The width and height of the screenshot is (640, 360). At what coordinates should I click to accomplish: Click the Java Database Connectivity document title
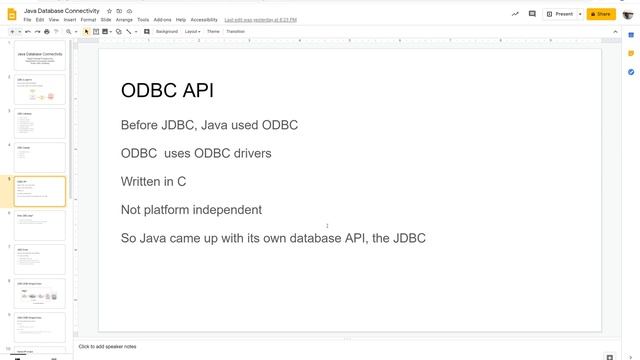[x=62, y=11]
